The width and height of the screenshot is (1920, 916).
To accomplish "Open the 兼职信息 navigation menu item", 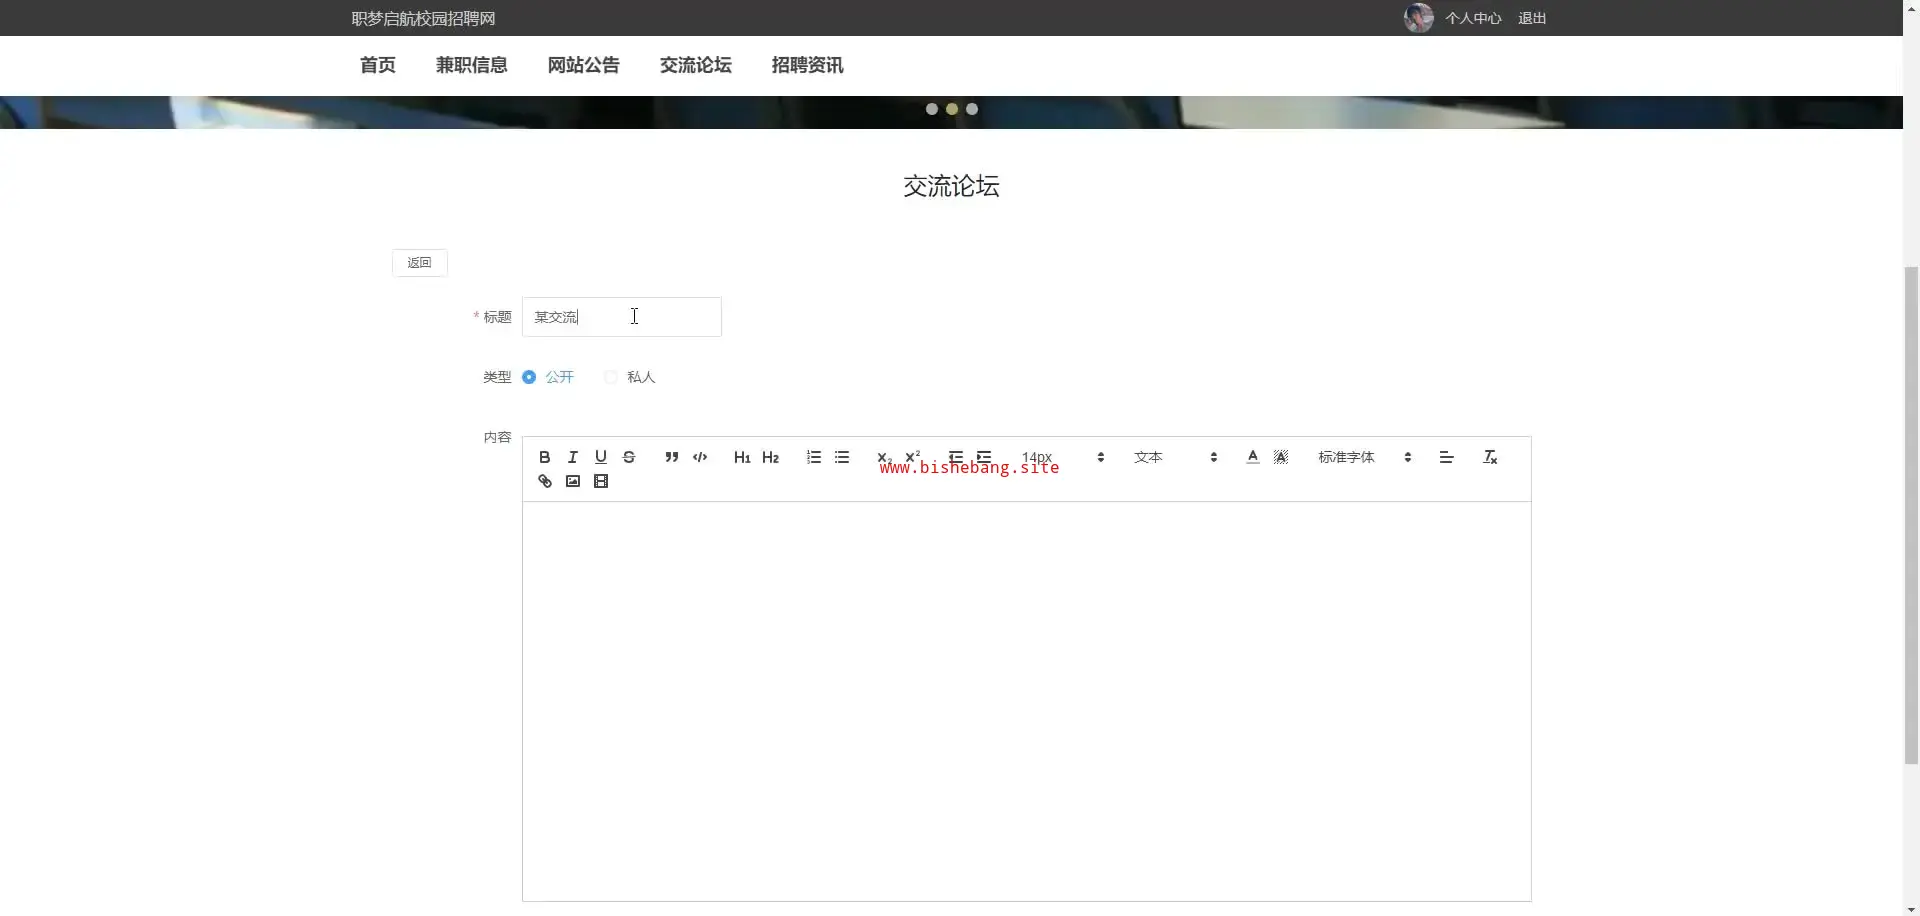I will coord(471,65).
